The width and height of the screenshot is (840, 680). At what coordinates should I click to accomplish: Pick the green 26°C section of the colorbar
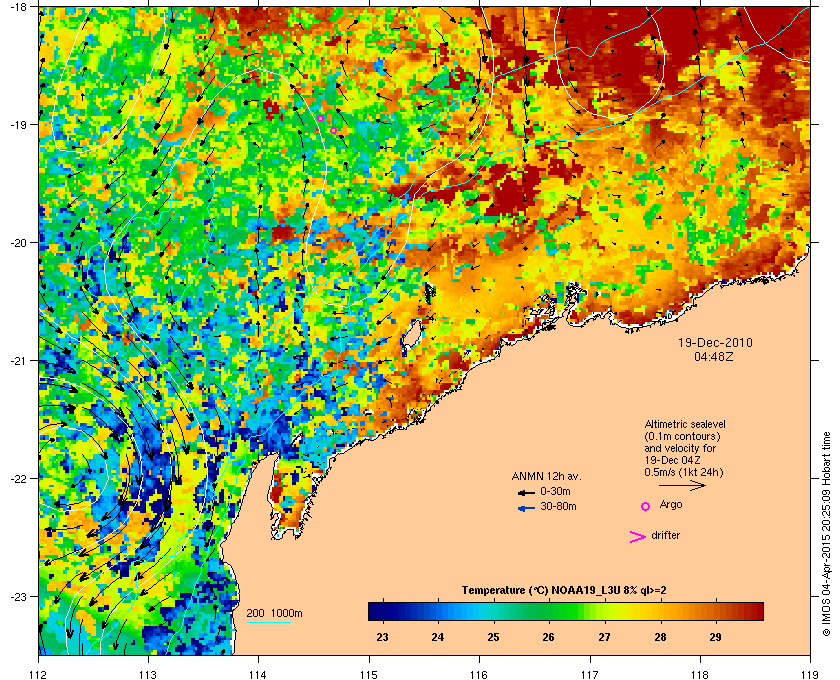tap(549, 611)
